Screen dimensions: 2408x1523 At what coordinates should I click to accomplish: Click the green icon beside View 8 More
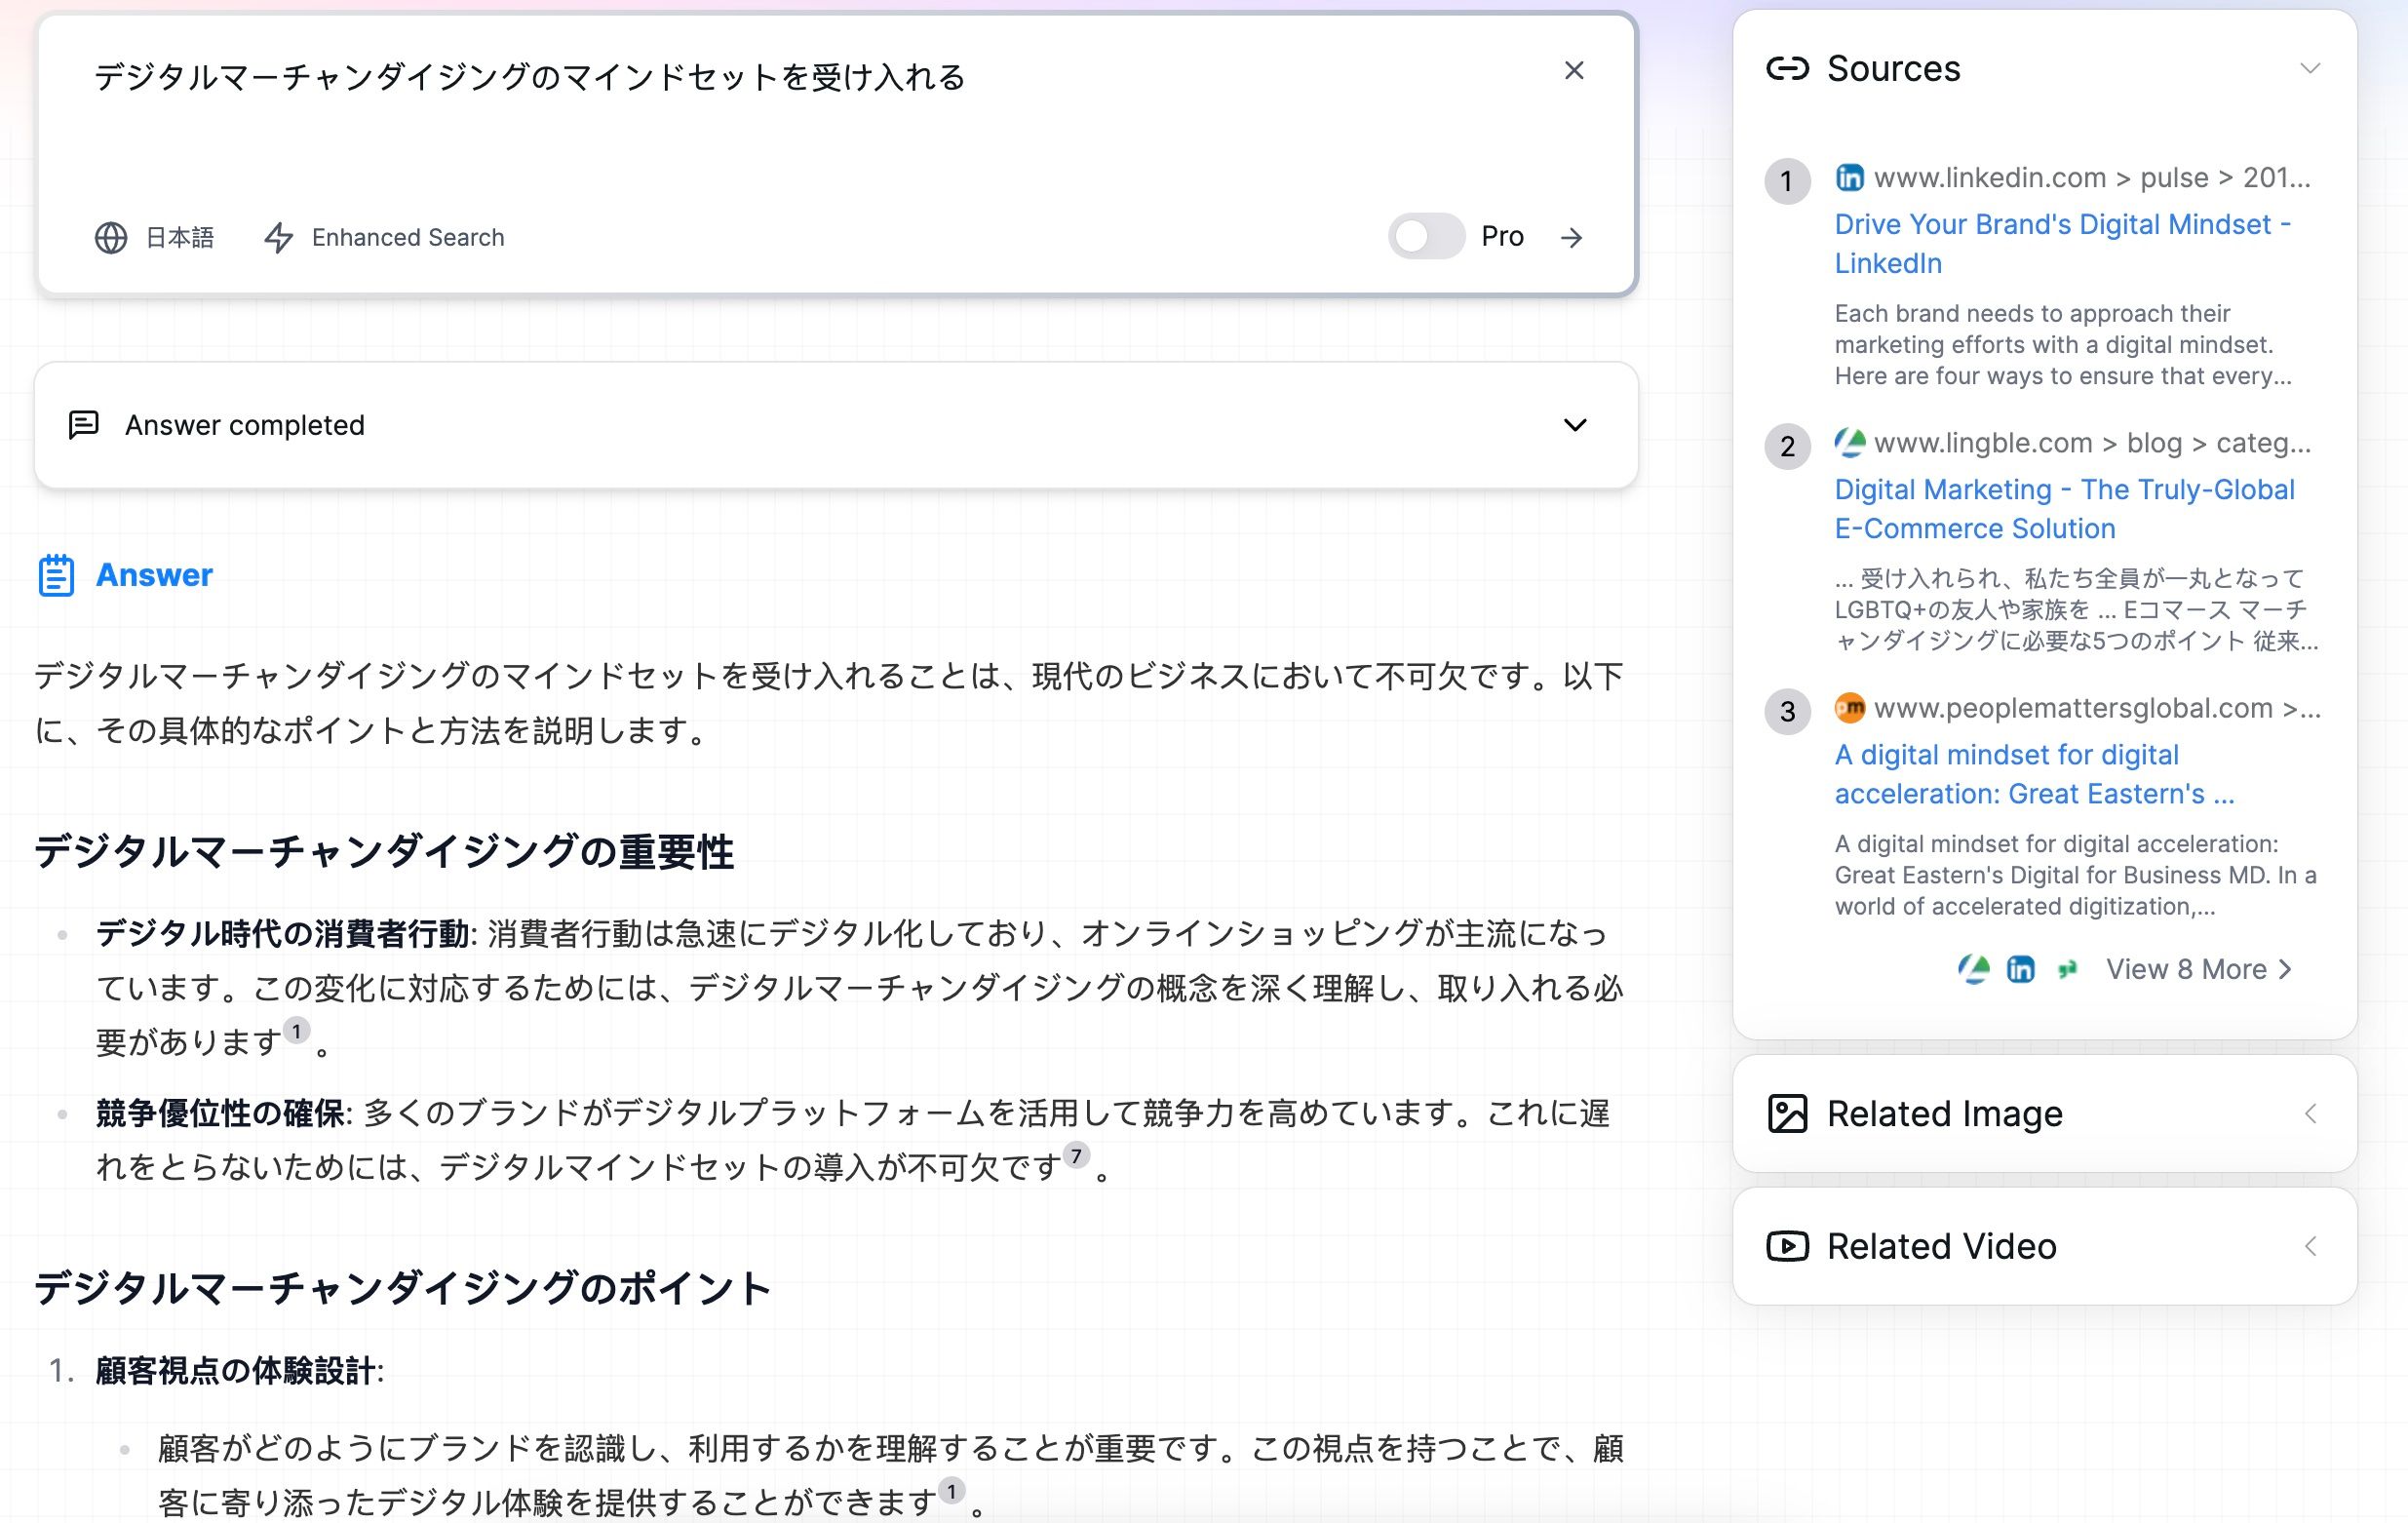(2067, 969)
